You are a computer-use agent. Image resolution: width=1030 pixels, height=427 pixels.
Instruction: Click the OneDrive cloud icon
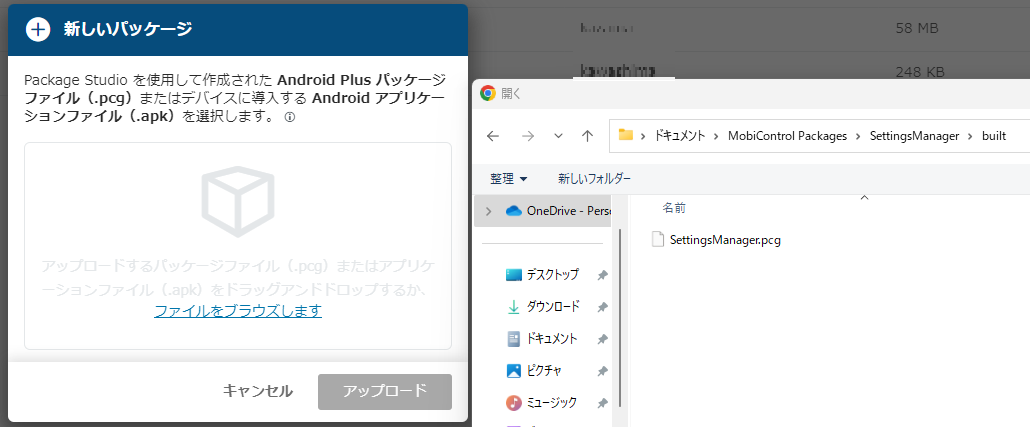tap(513, 211)
